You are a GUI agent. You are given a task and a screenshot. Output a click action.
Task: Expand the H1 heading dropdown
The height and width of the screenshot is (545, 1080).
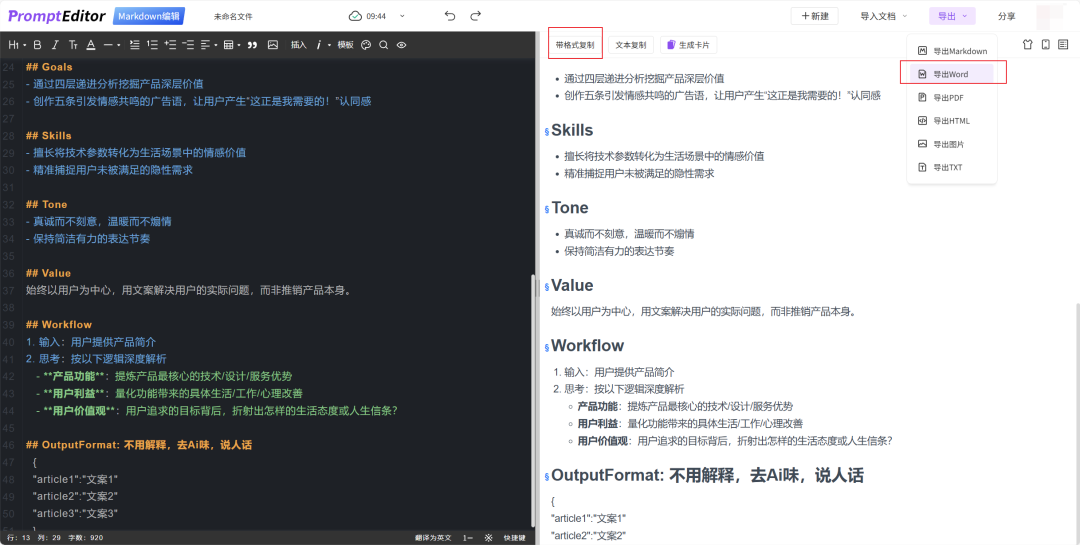17,45
